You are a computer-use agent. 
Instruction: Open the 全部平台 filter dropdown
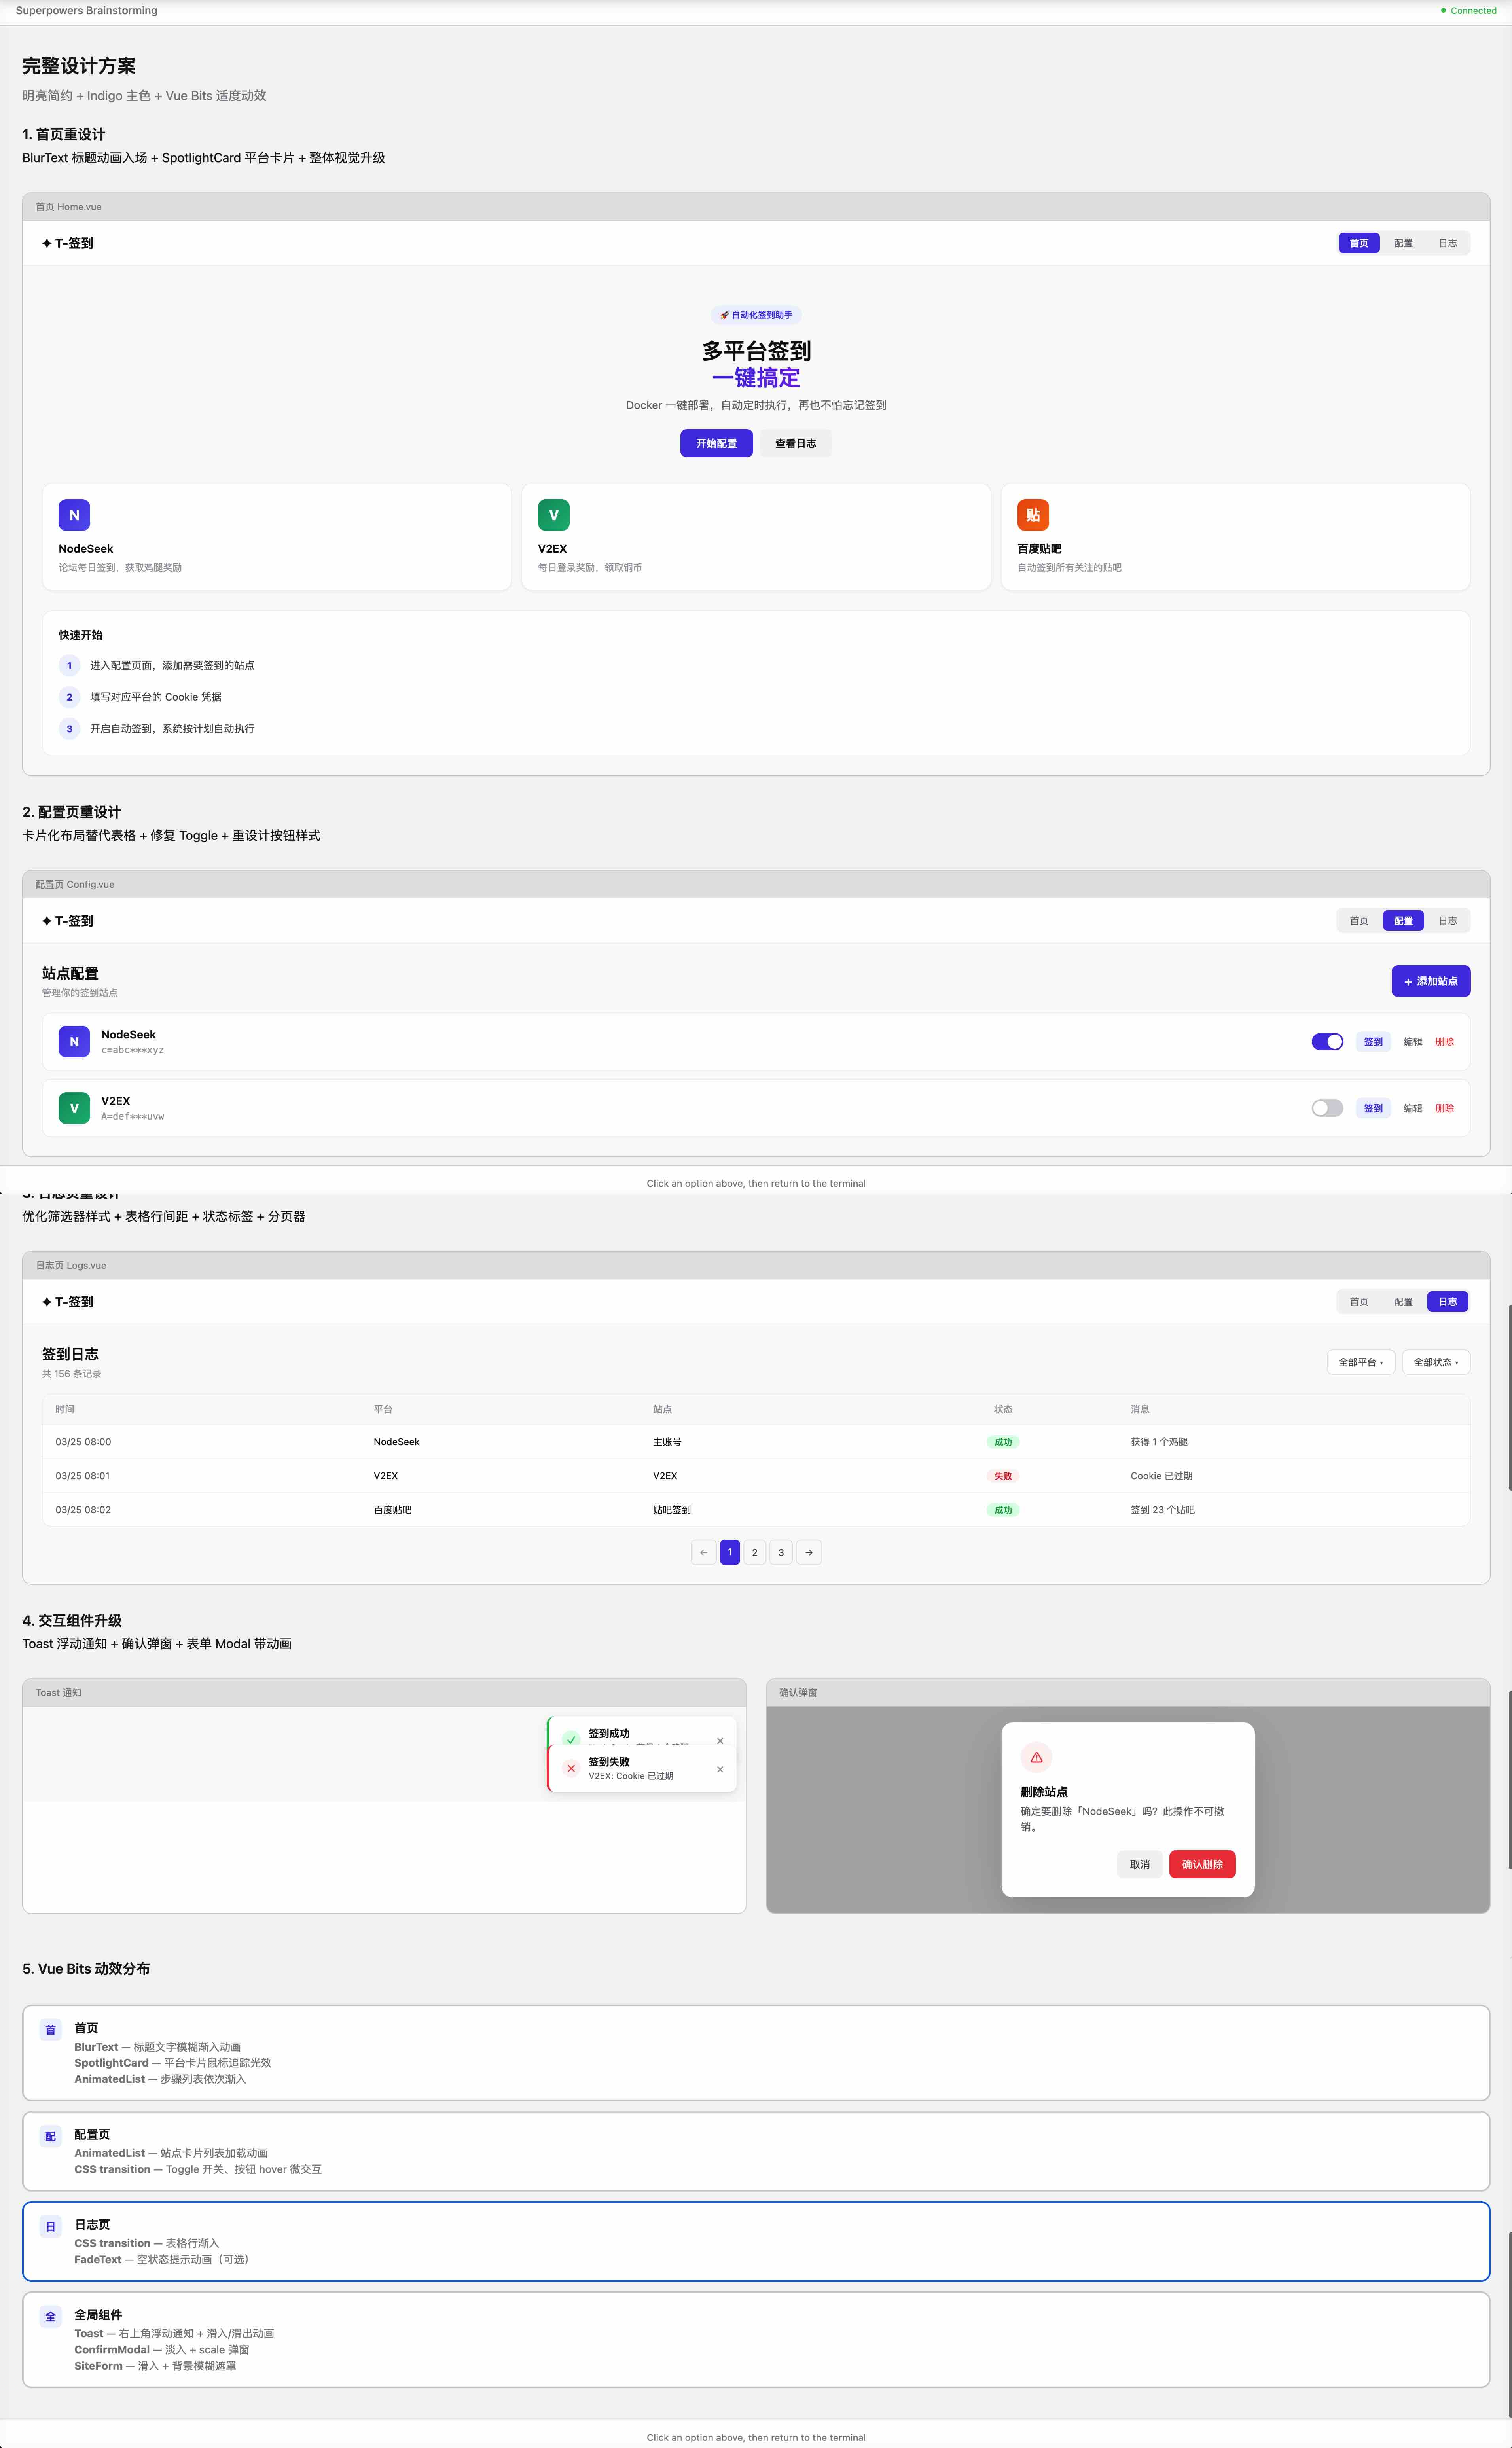coord(1360,1362)
